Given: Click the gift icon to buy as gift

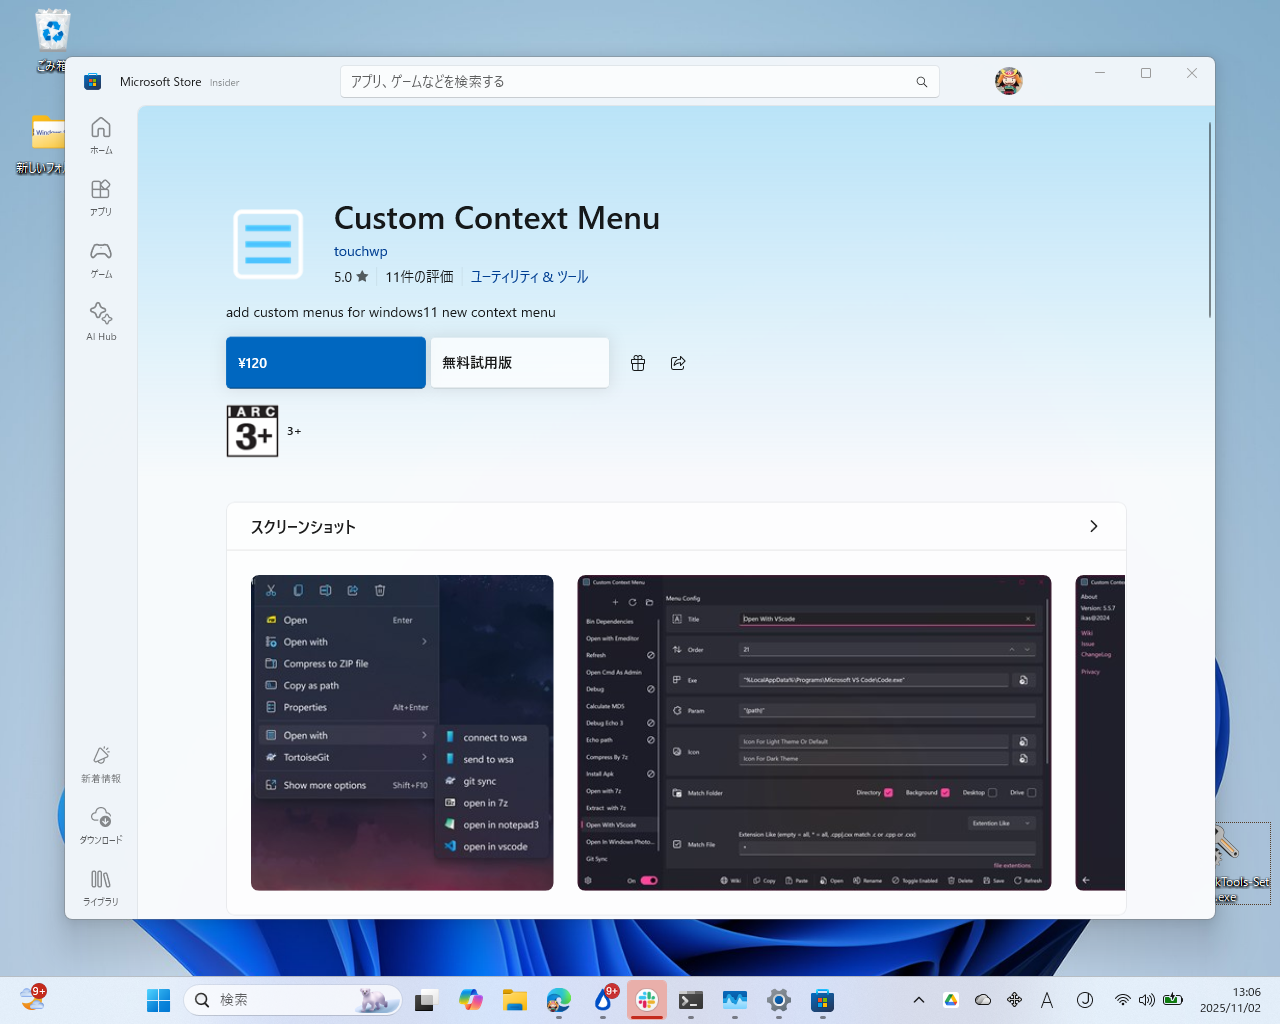Looking at the screenshot, I should point(638,363).
